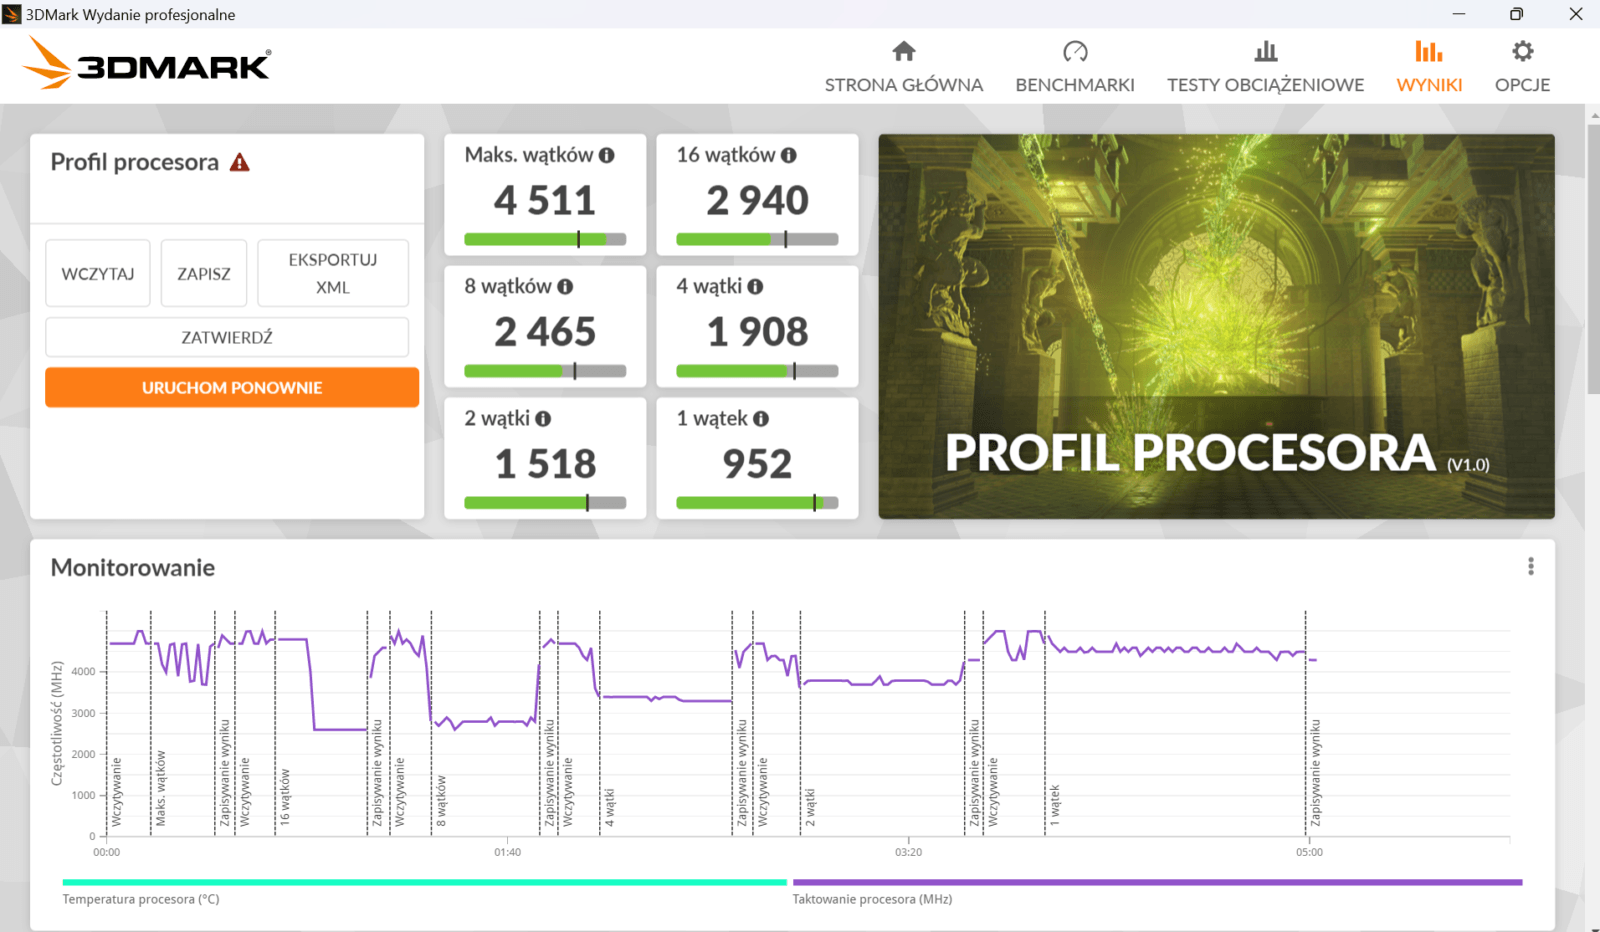Click the 03:20 time axis label
Screen dimensions: 1600x932
[908, 852]
